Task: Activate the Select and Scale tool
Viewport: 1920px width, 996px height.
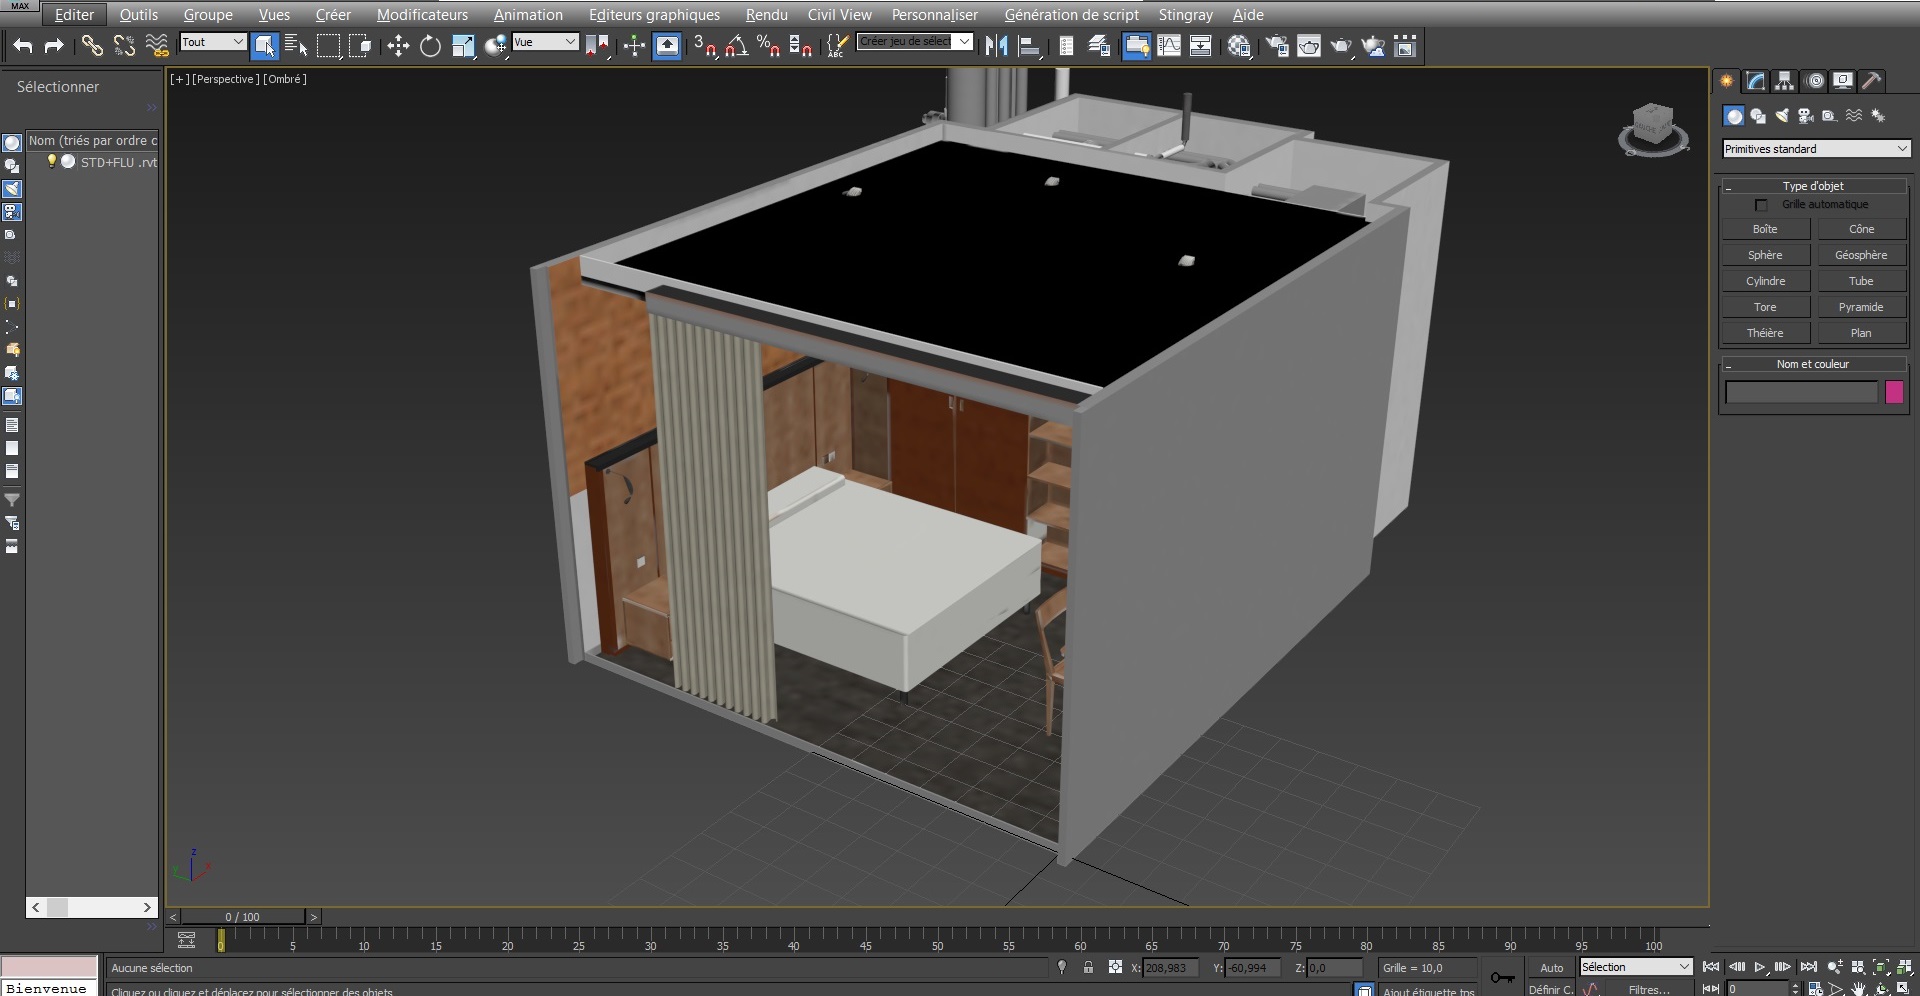Action: pos(463,45)
